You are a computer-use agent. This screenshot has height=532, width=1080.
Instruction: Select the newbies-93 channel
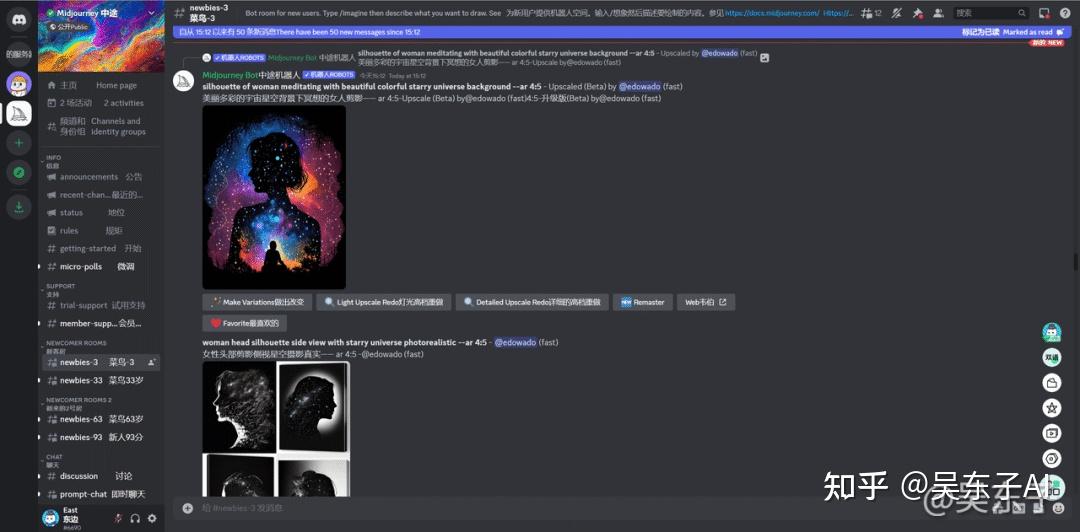101,437
